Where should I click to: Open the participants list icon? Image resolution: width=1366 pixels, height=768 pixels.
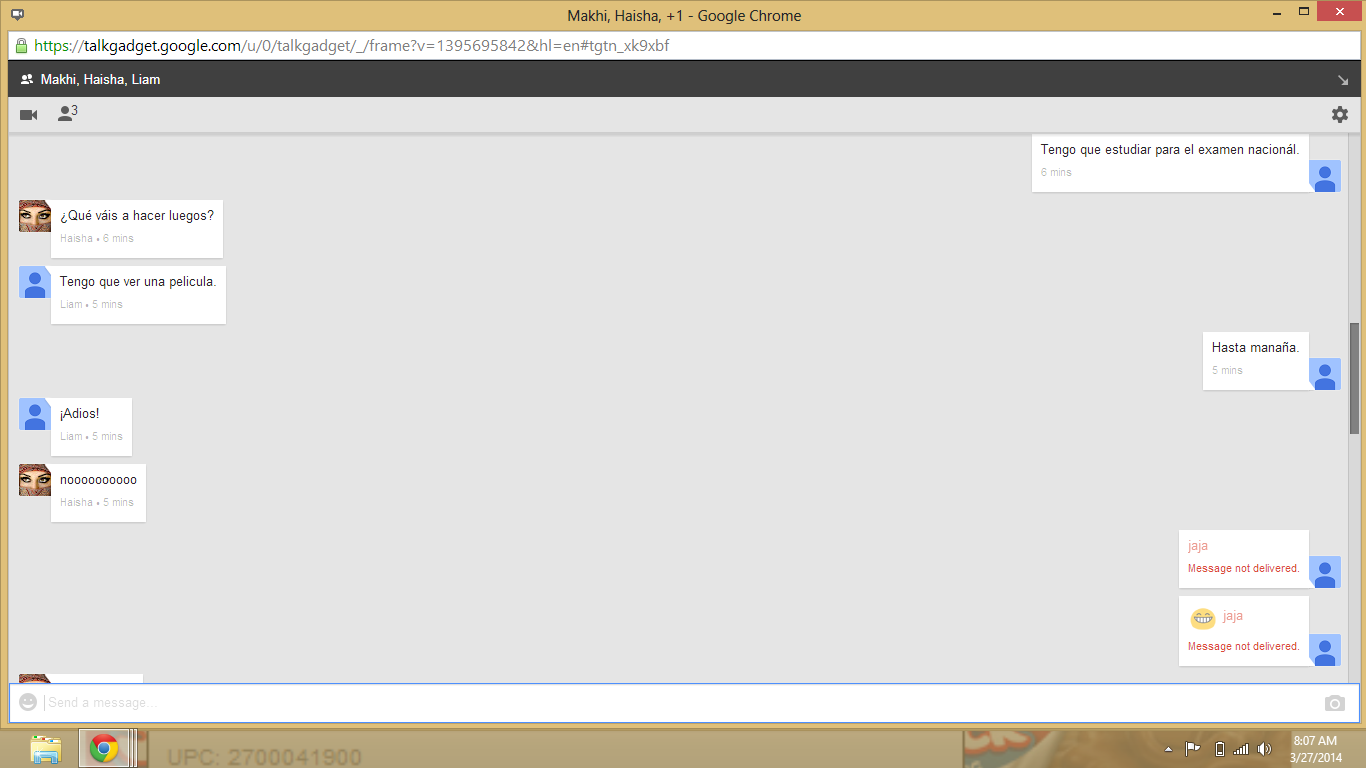coord(66,114)
